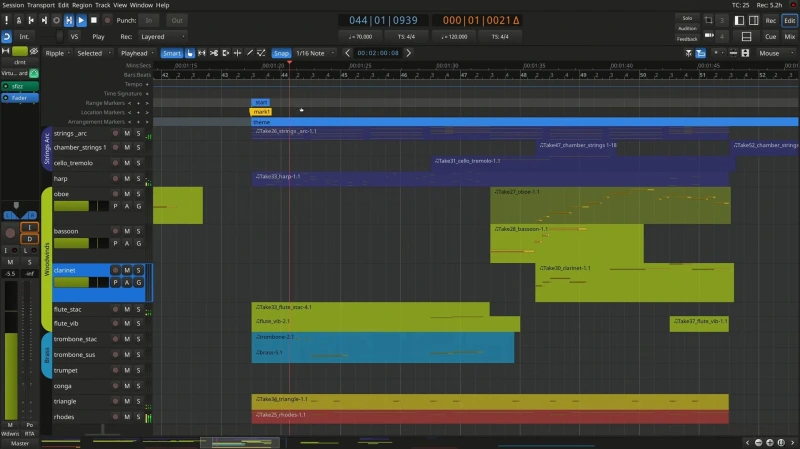Click the mark1 location marker
The image size is (800, 449).
[261, 112]
